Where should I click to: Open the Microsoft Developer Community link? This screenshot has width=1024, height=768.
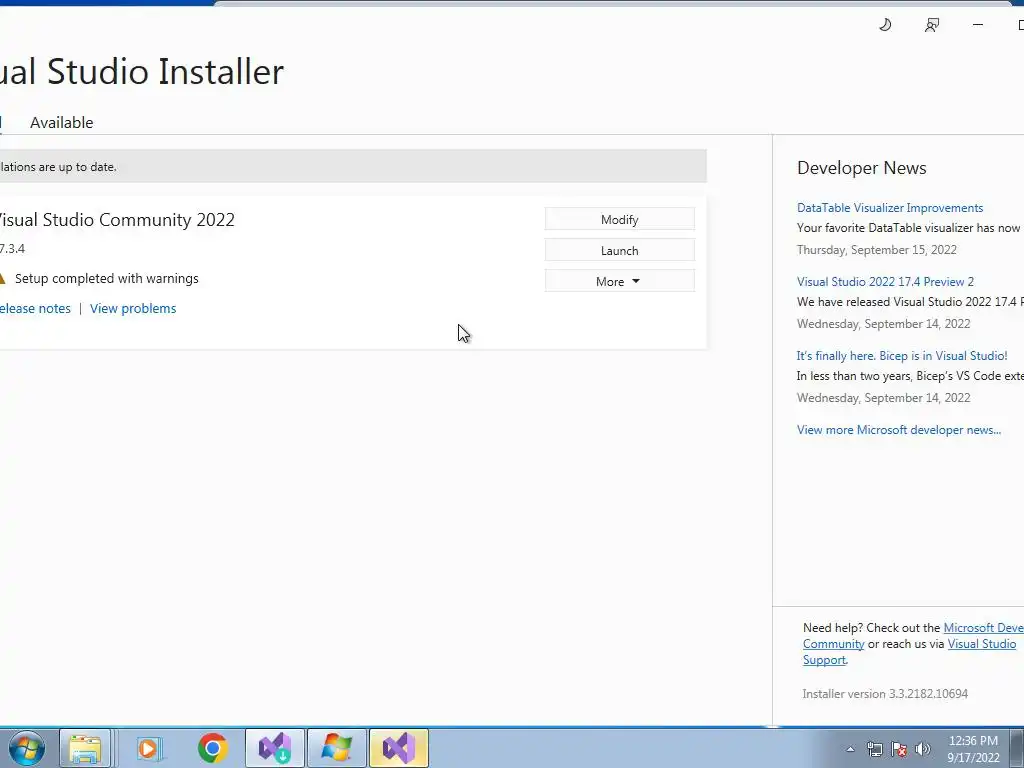[984, 628]
